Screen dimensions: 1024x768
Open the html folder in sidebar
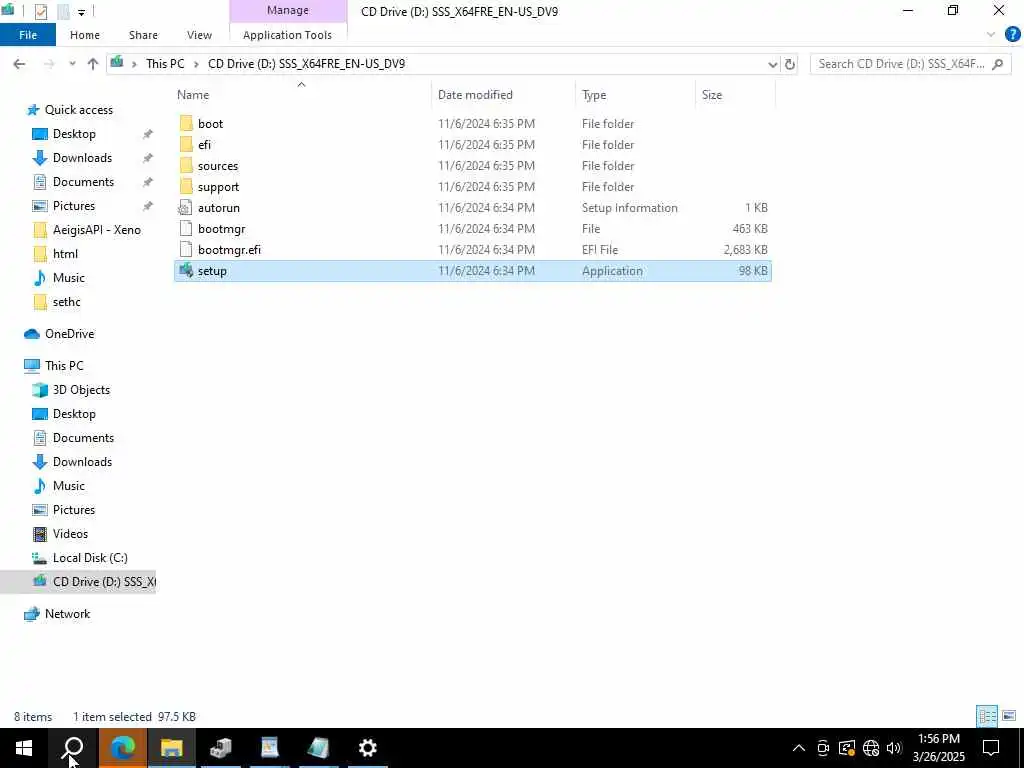65,254
